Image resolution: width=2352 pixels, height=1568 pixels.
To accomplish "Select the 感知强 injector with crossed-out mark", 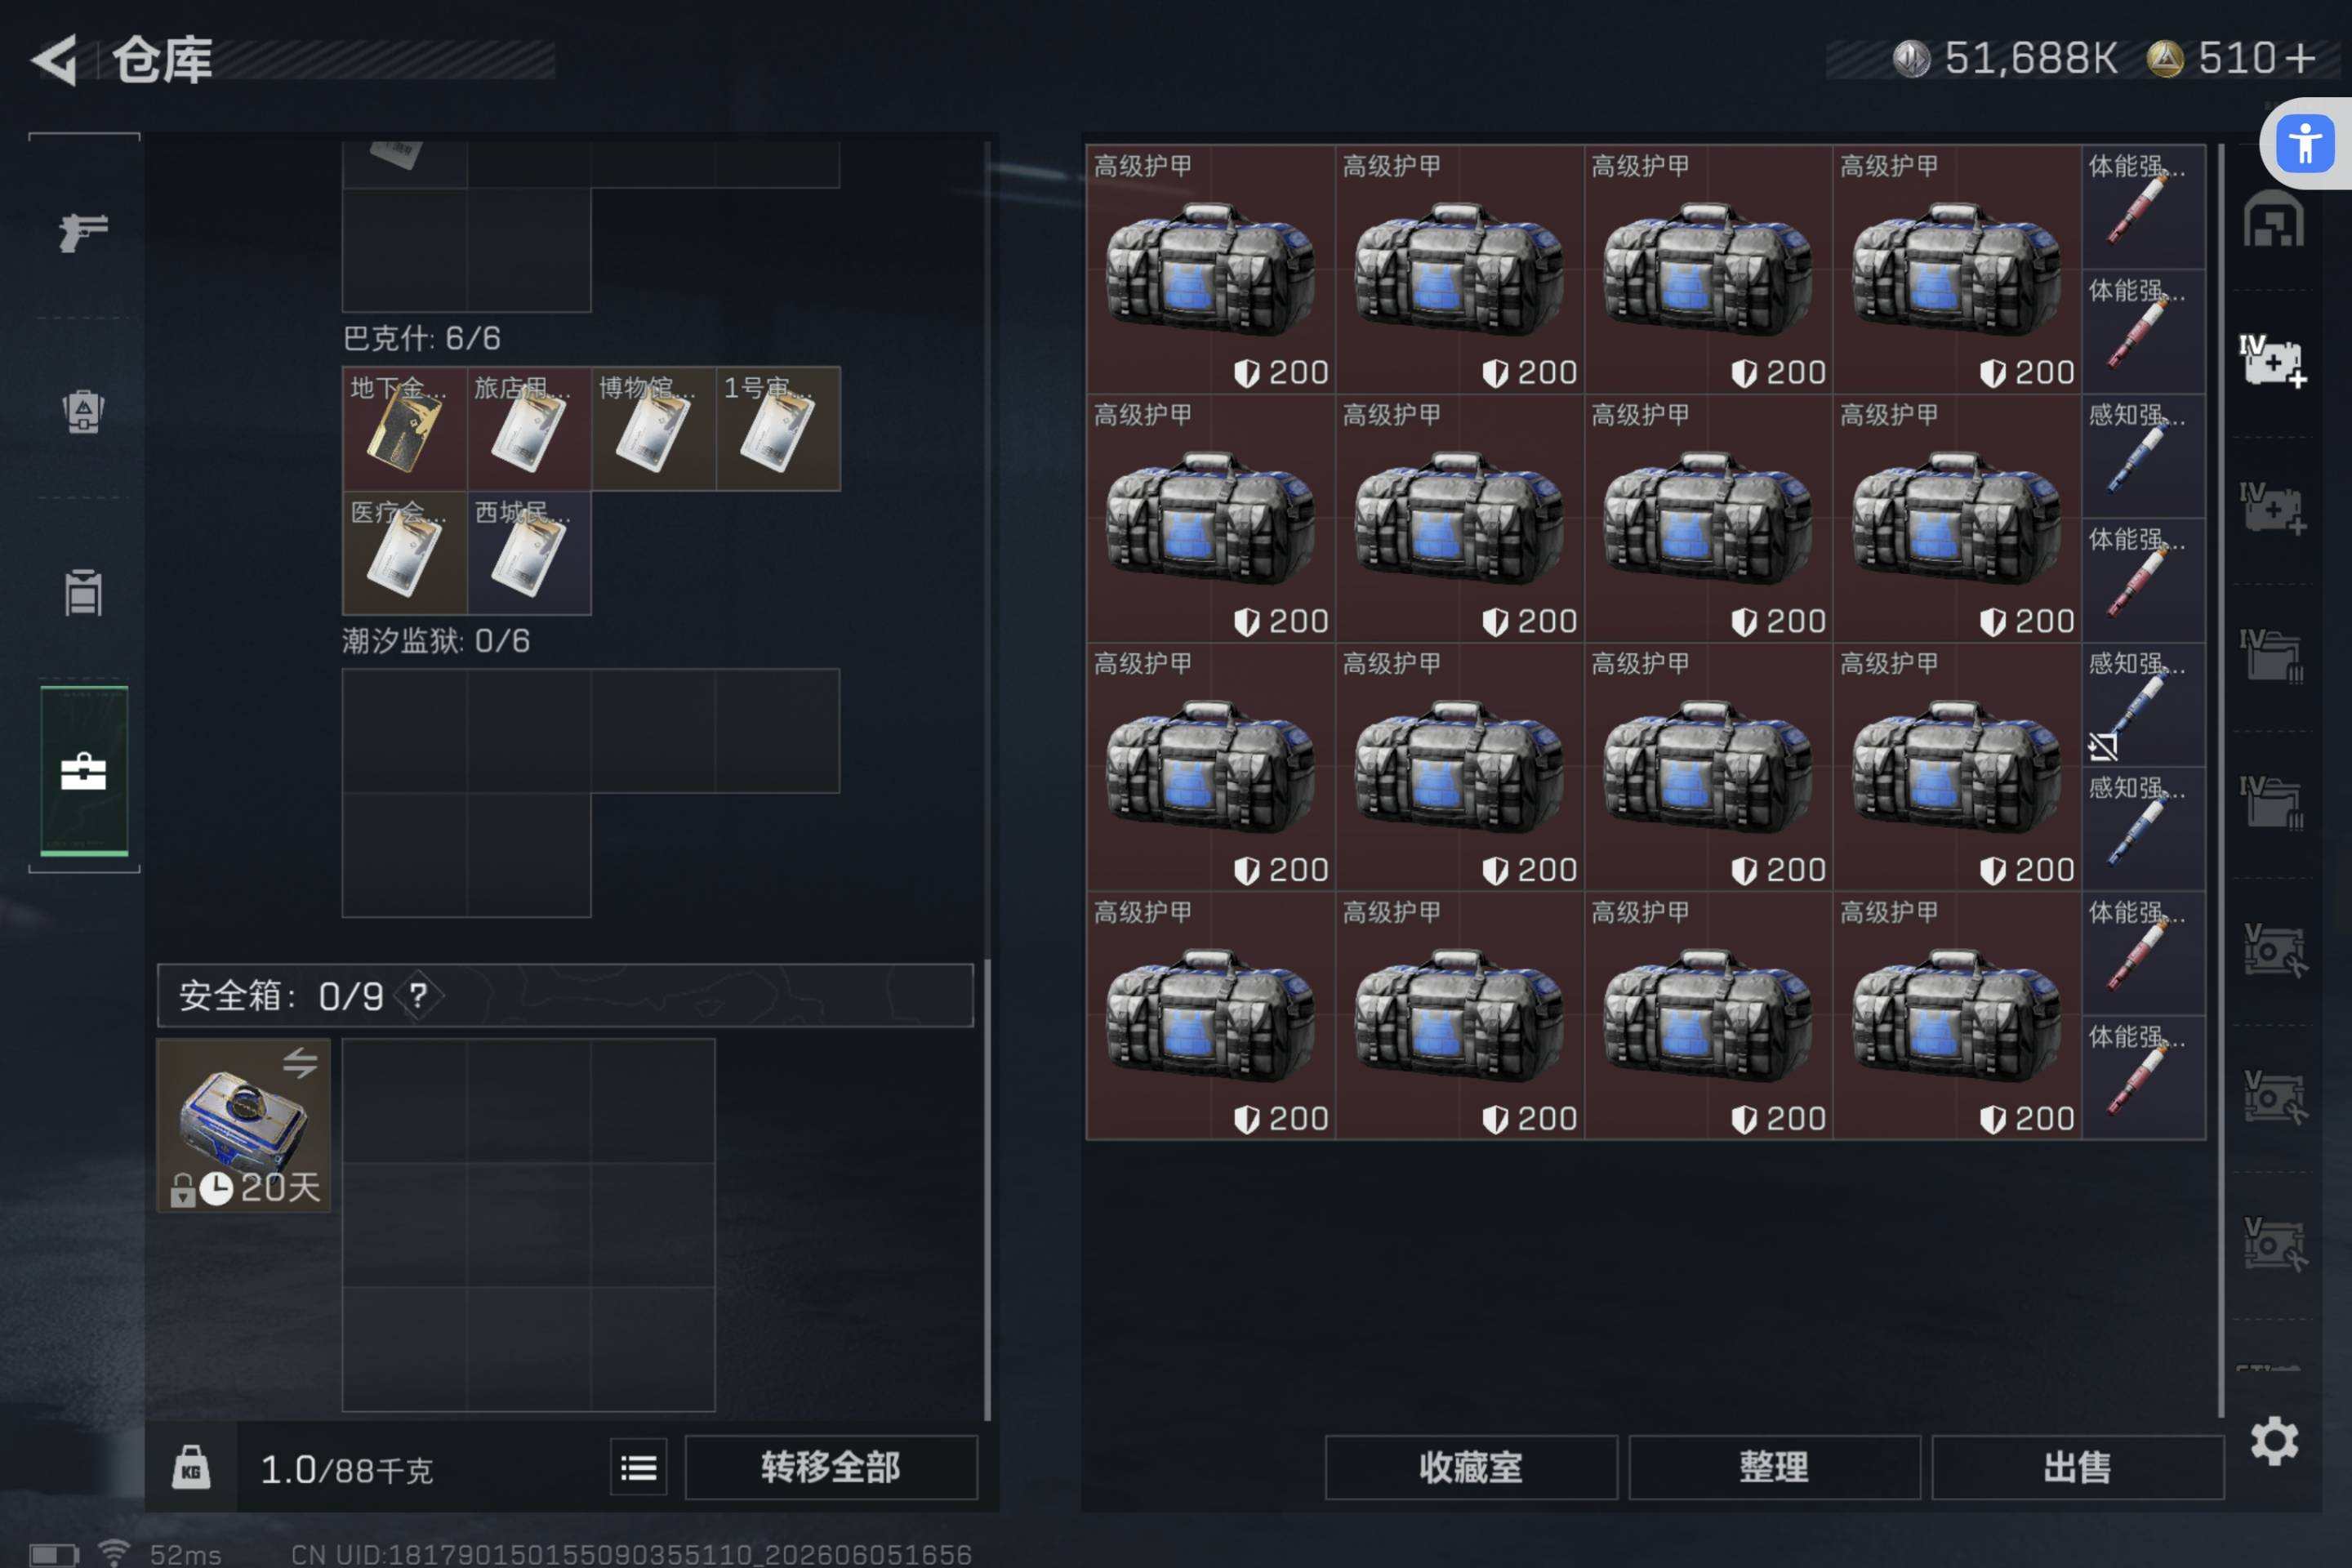I will pyautogui.click(x=2143, y=705).
